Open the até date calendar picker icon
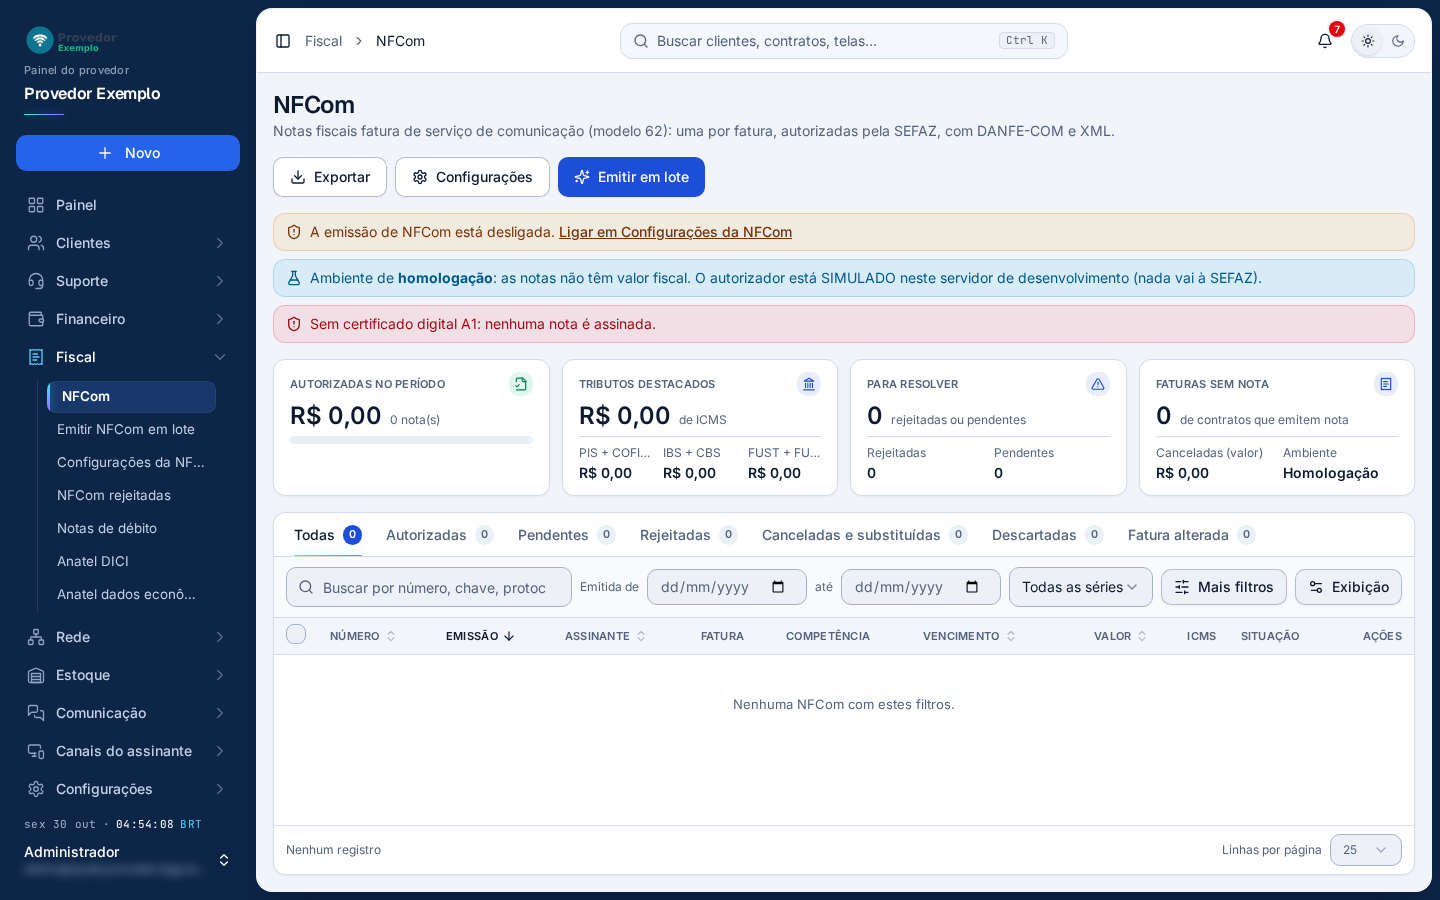Screen dimensions: 1440x900 pyautogui.click(x=972, y=587)
